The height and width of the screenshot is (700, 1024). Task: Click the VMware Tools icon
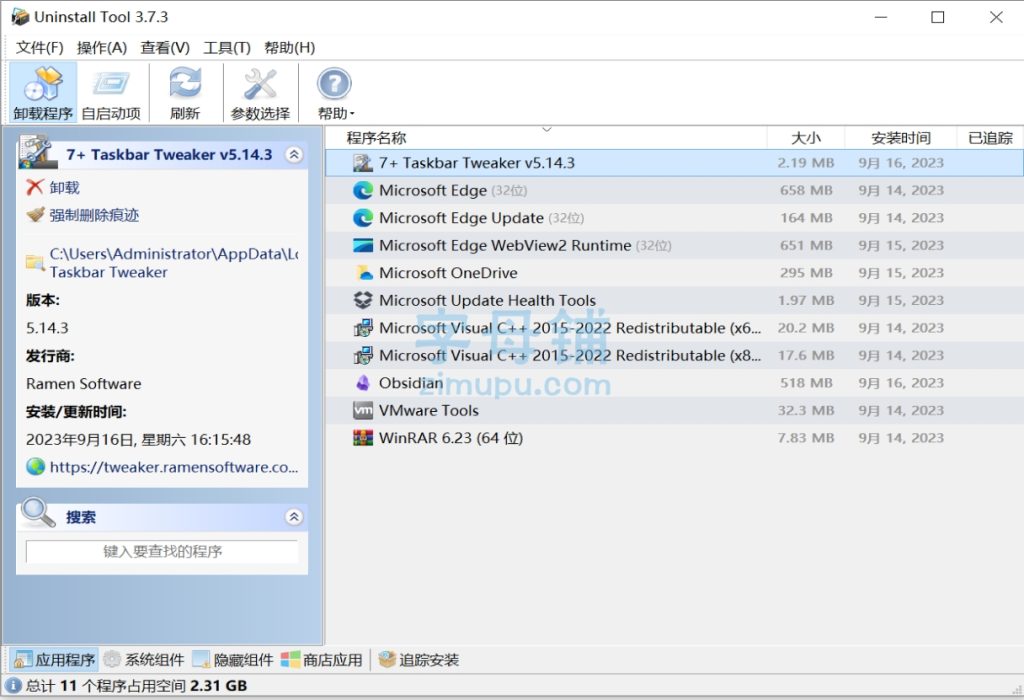click(x=362, y=410)
